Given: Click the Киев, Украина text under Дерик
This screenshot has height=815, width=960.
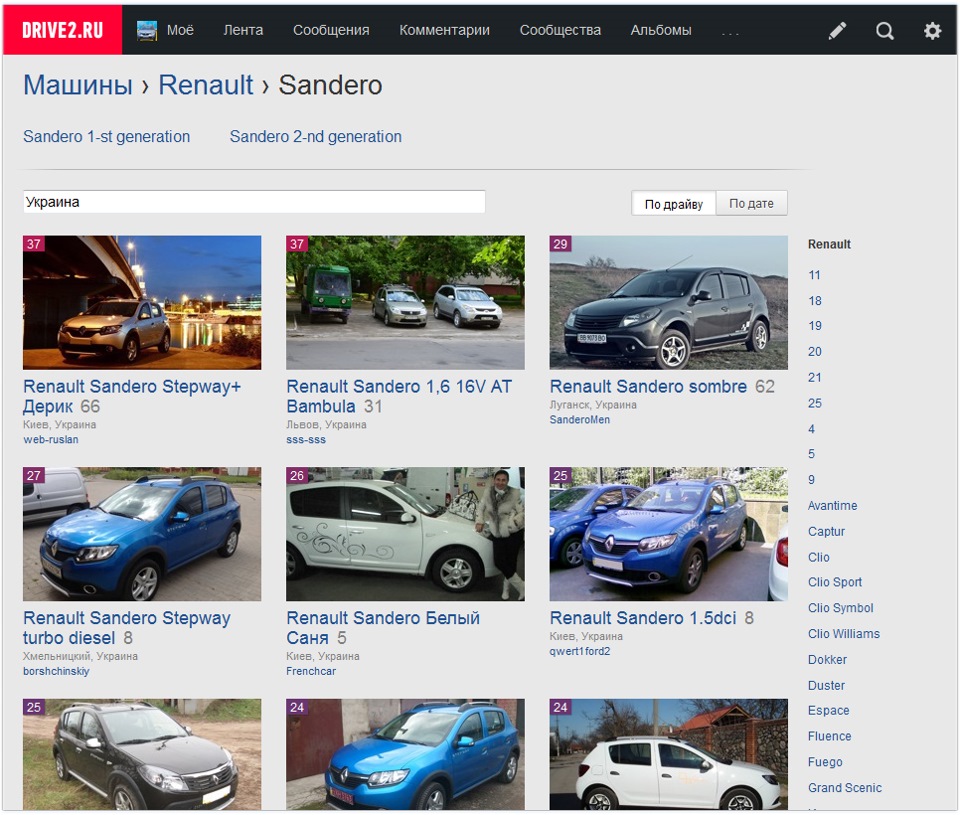Looking at the screenshot, I should click(x=59, y=424).
